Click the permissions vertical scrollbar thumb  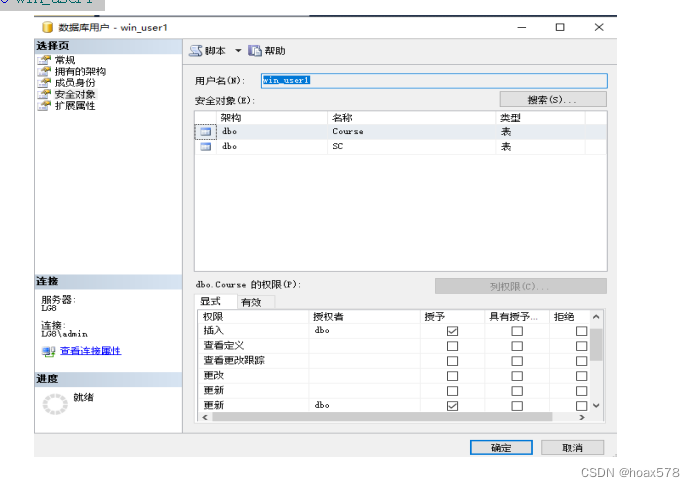(x=597, y=345)
